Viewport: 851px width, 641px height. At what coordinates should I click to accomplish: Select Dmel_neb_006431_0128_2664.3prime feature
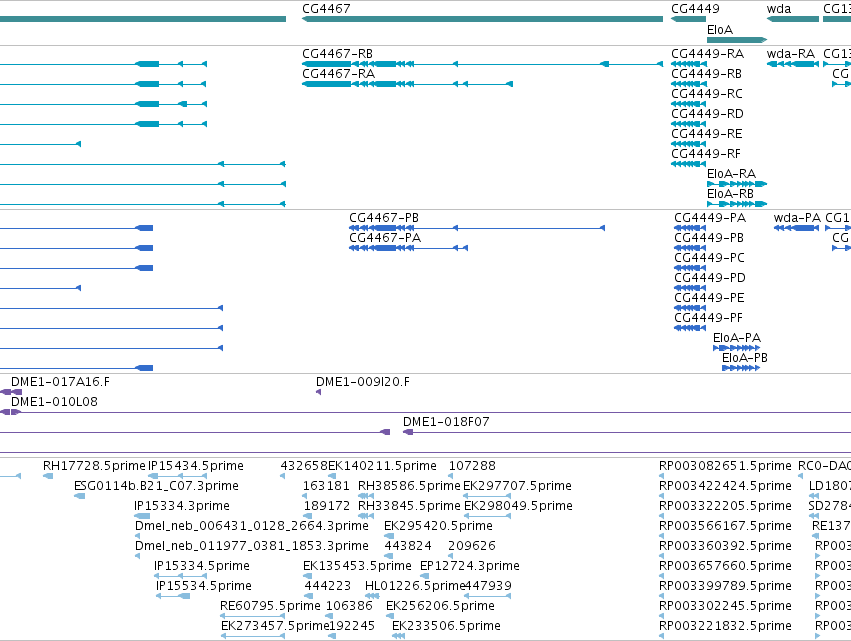coord(137,536)
